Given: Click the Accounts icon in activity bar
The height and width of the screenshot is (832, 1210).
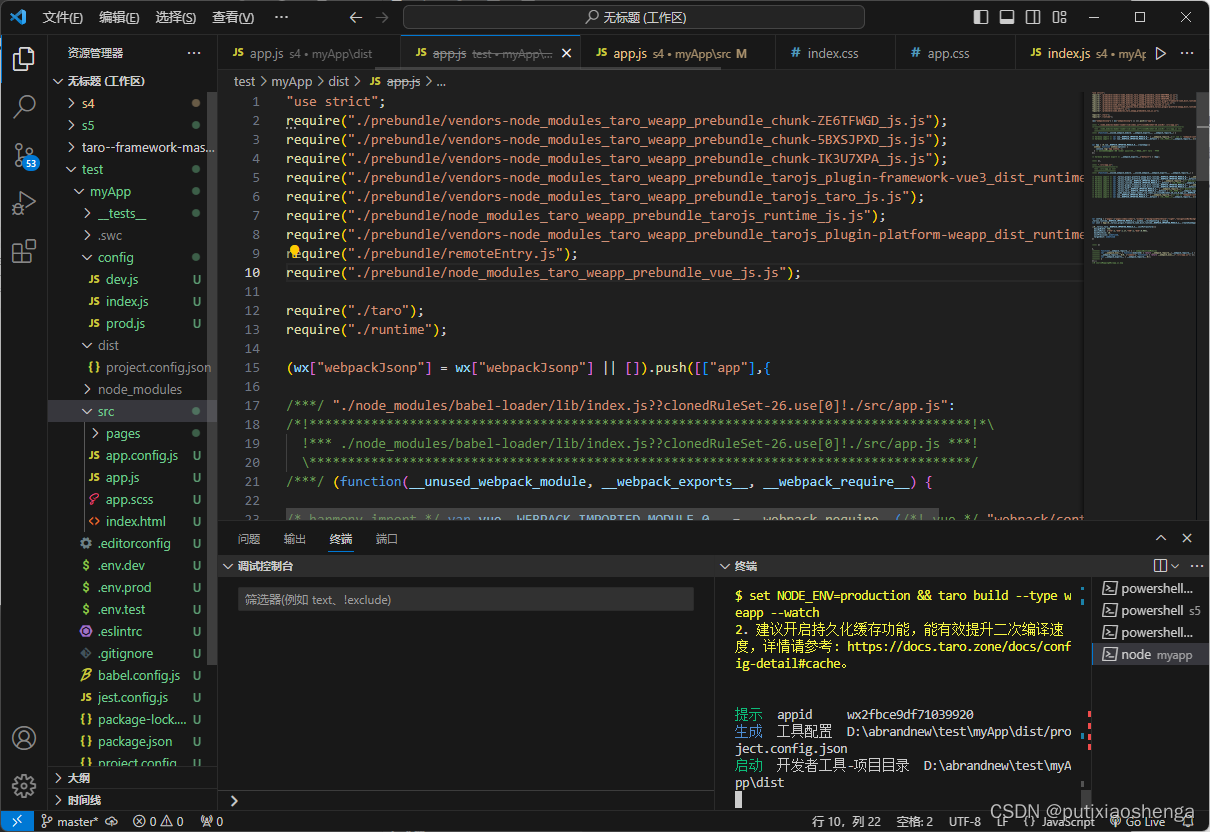Looking at the screenshot, I should 24,738.
